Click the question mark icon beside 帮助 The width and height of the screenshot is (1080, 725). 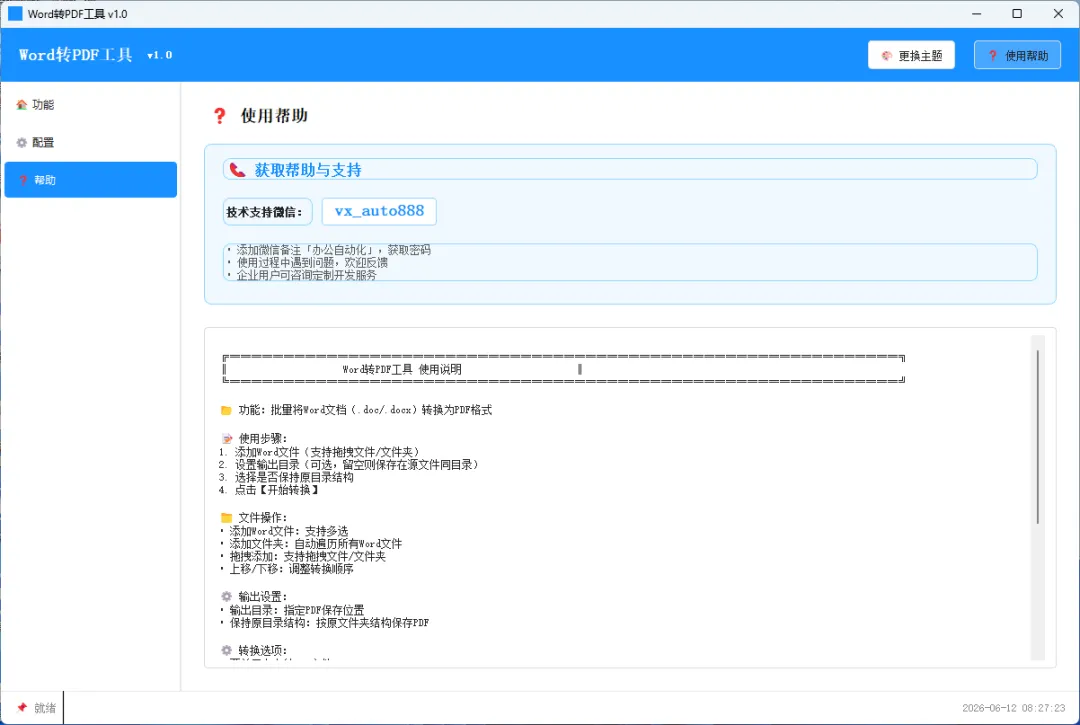point(23,180)
